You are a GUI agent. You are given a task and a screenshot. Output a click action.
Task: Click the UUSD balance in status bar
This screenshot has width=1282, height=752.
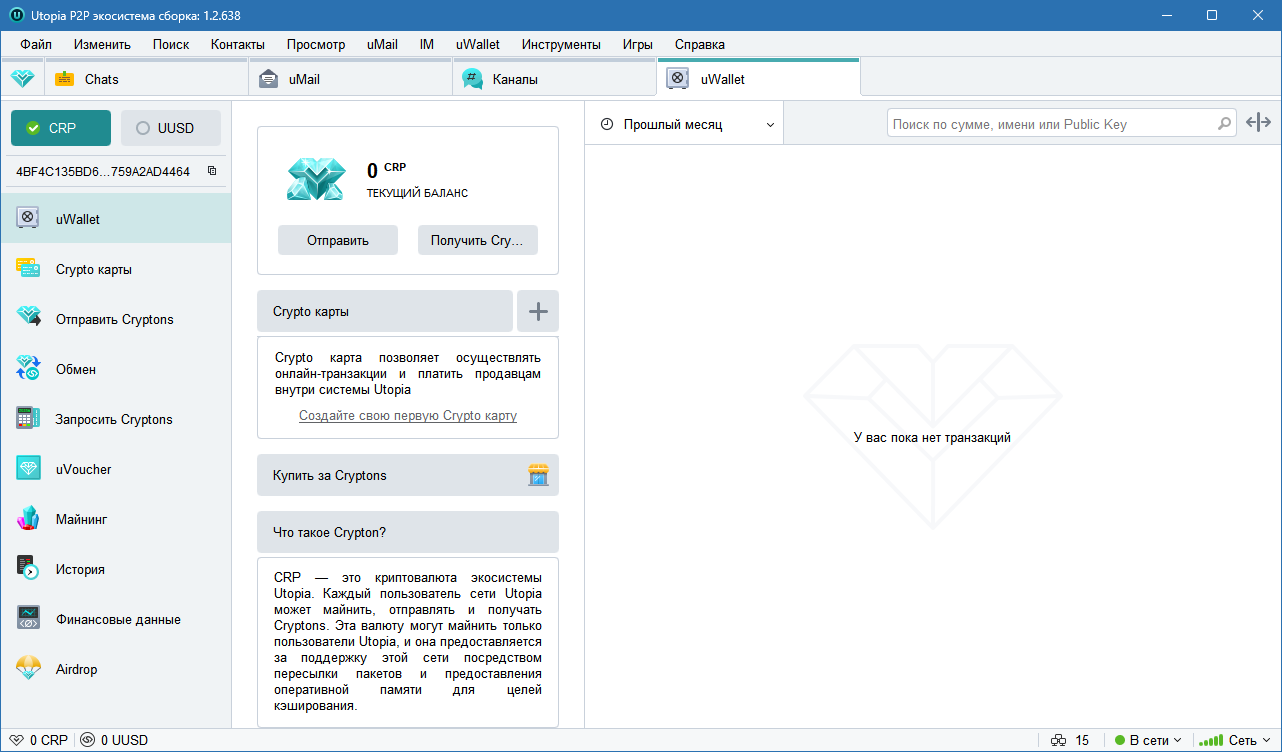(114, 741)
